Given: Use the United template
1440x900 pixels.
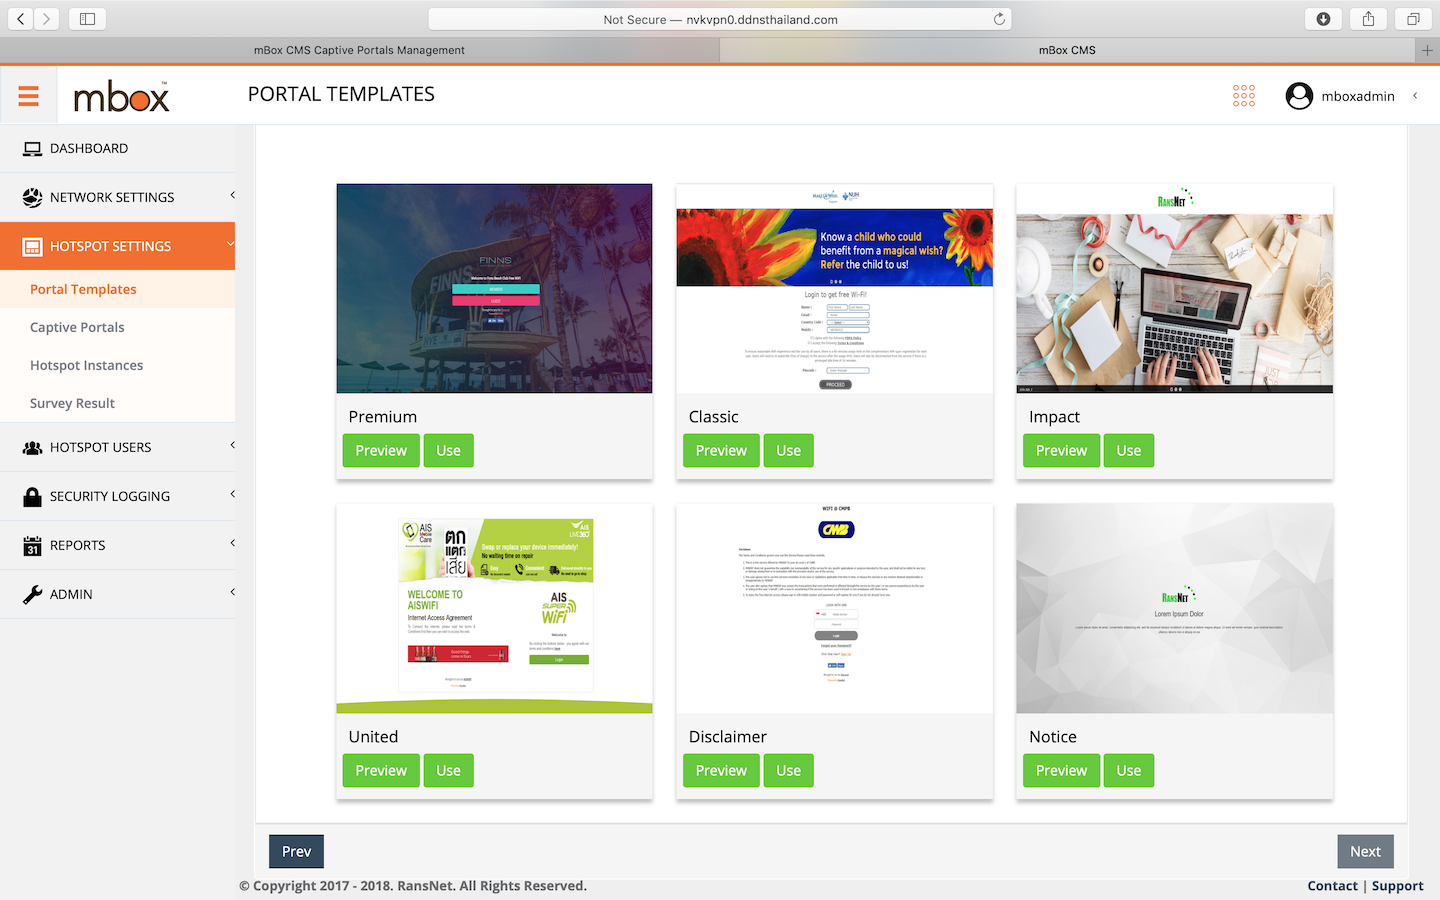Looking at the screenshot, I should [448, 771].
